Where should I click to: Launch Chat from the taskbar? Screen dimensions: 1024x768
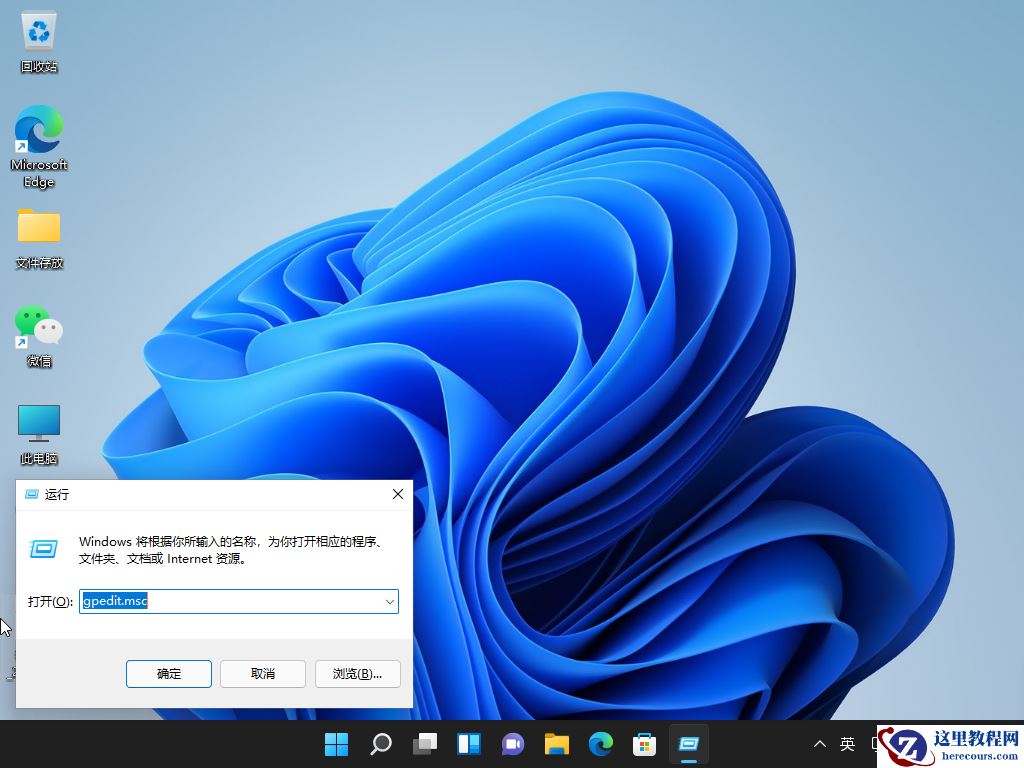pyautogui.click(x=513, y=744)
